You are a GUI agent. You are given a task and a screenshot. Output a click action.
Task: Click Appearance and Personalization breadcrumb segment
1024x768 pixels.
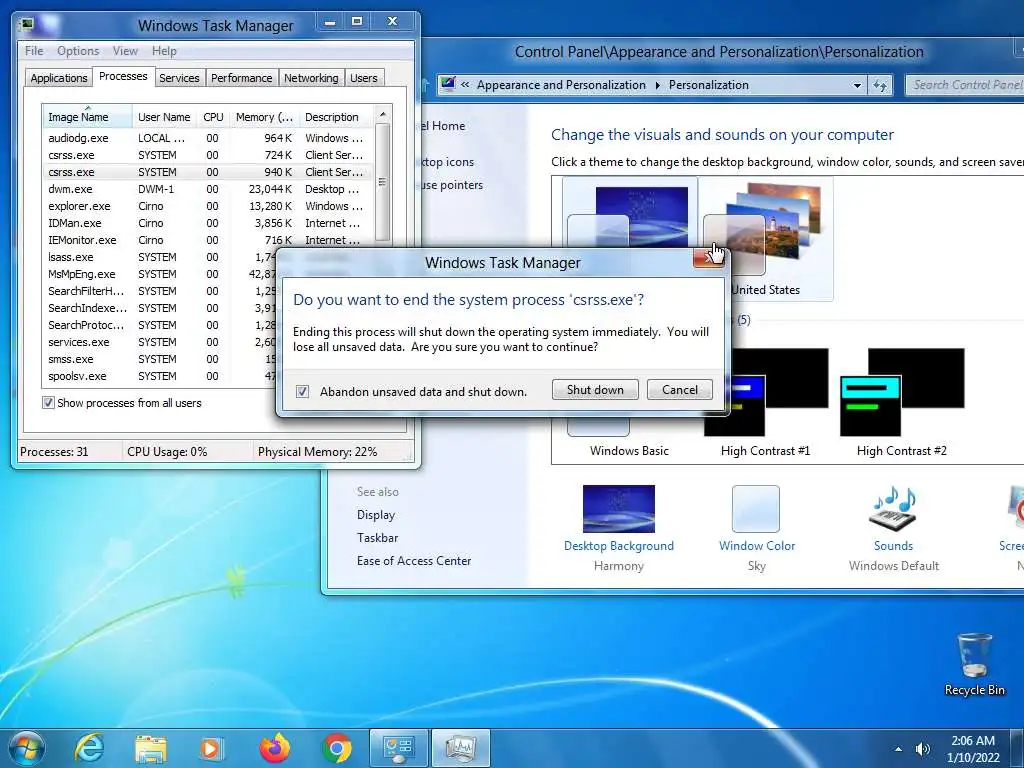(x=561, y=85)
